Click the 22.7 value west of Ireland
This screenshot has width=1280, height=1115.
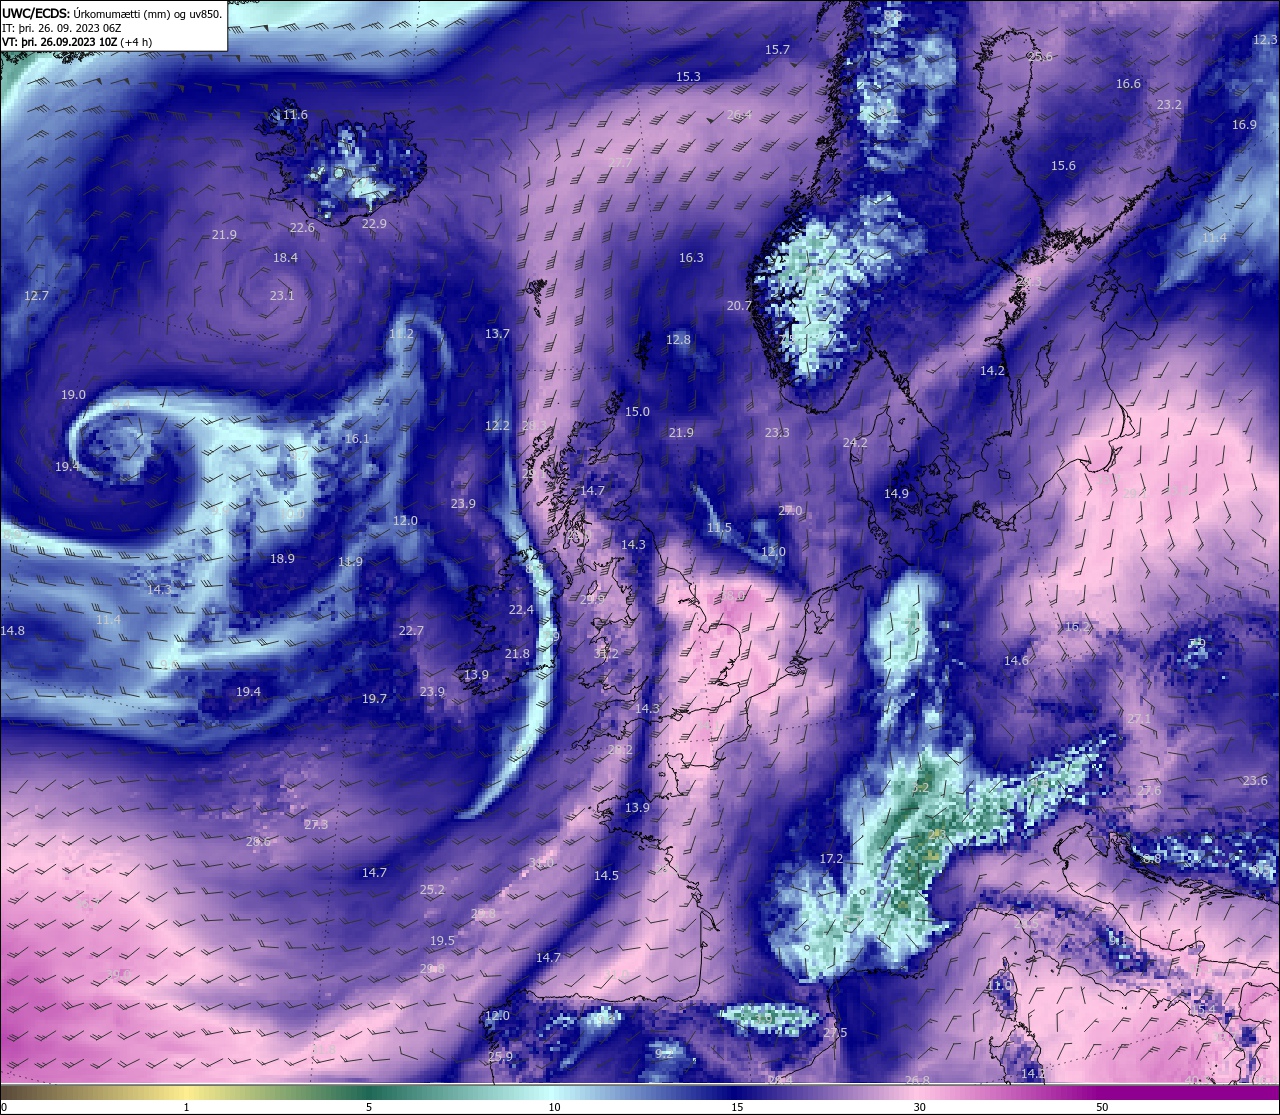[411, 631]
